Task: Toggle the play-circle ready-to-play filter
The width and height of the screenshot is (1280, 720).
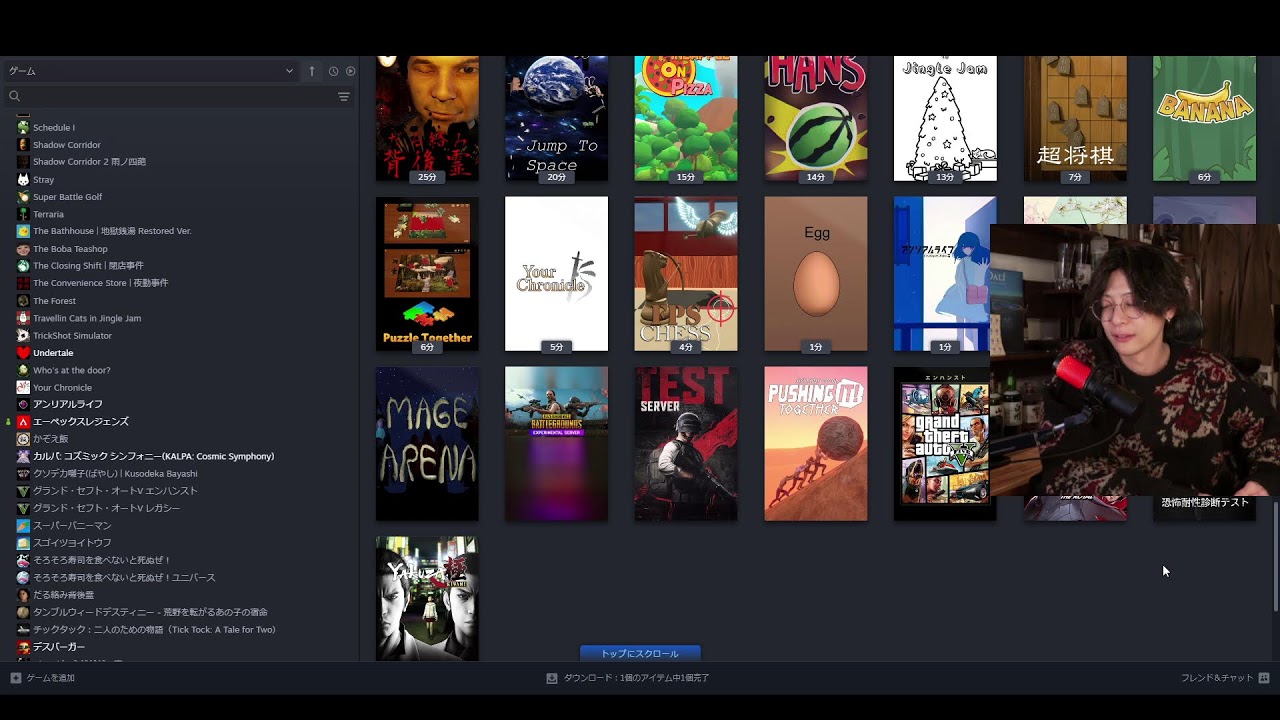Action: point(350,71)
